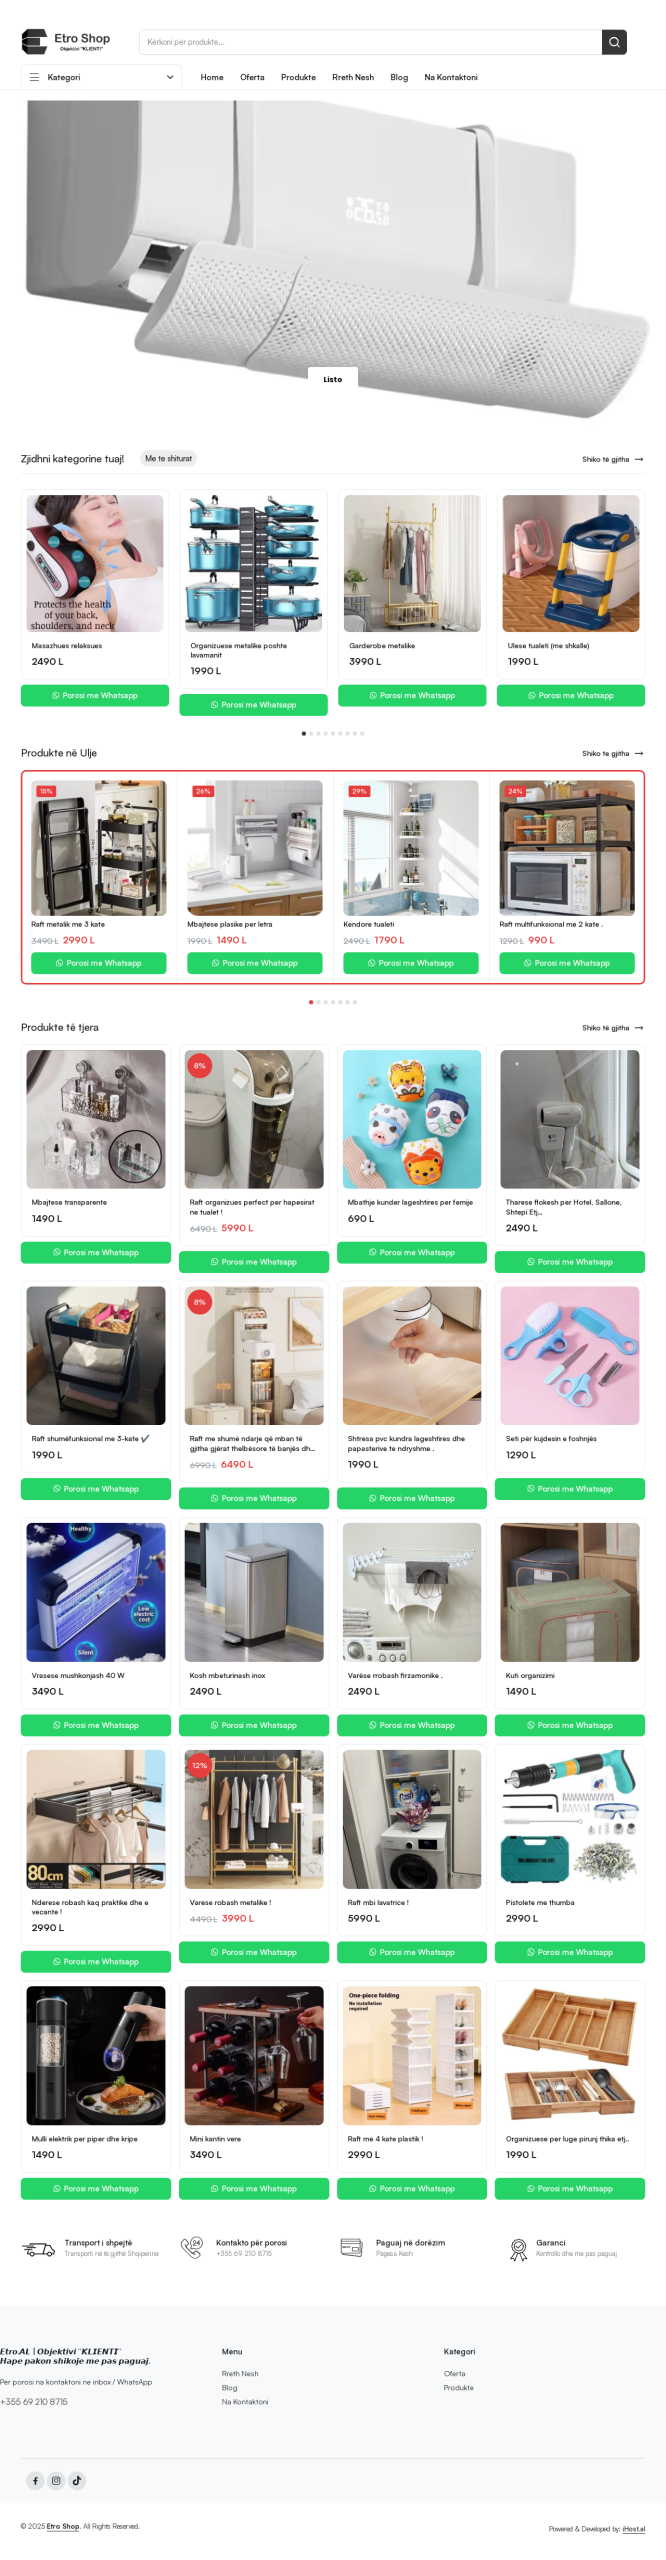666x2560 pixels.
Task: Click arrow next to category Shiko te gjitha
Action: coord(639,460)
